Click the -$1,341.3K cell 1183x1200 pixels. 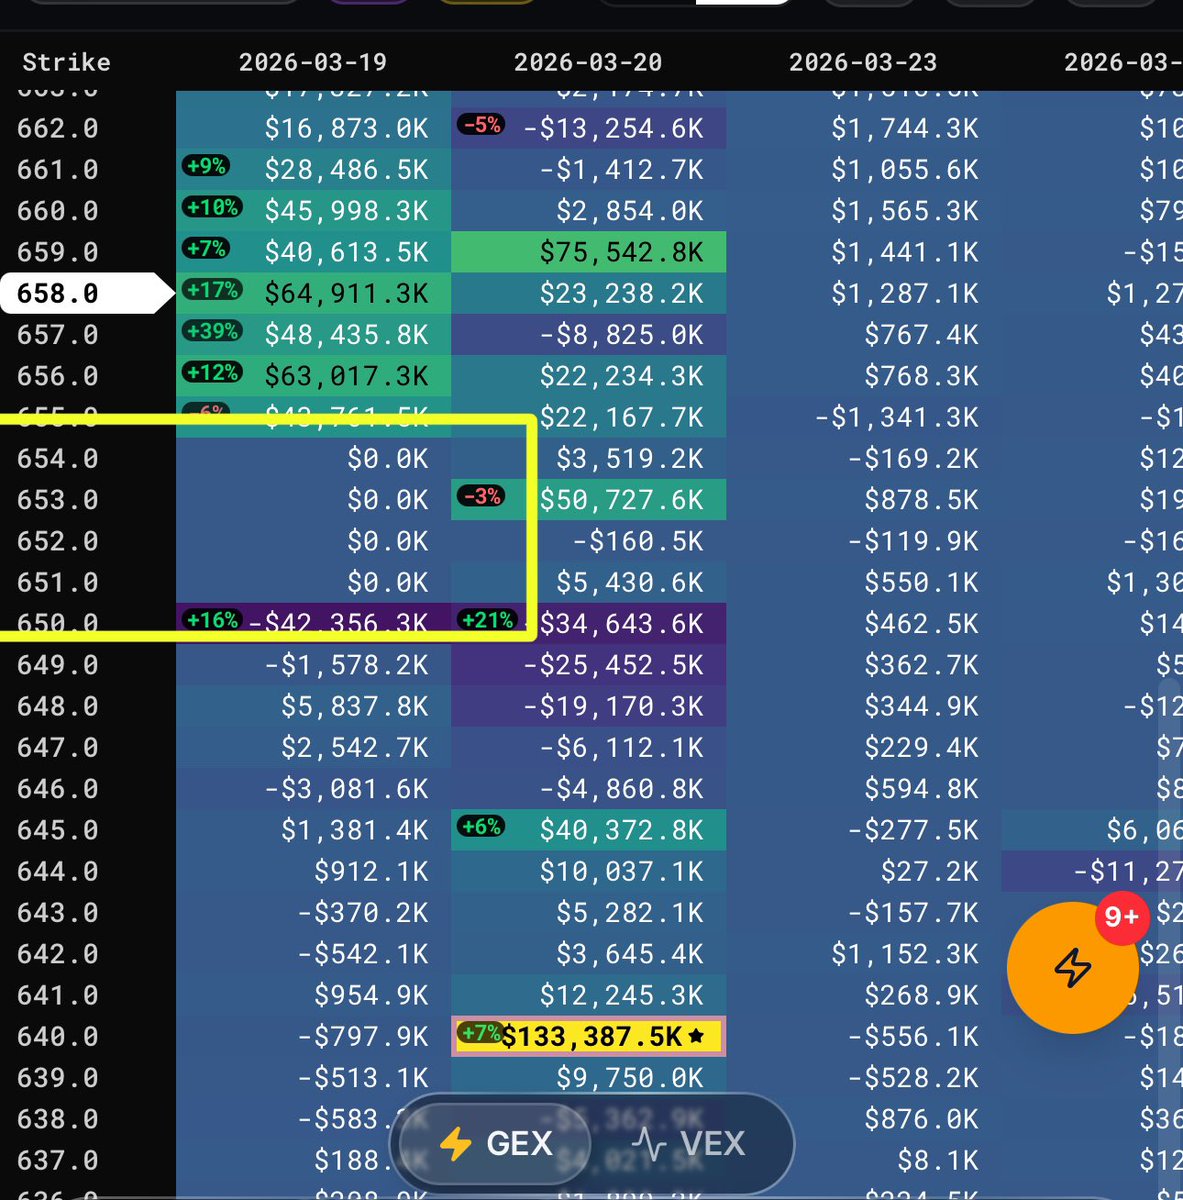(864, 417)
